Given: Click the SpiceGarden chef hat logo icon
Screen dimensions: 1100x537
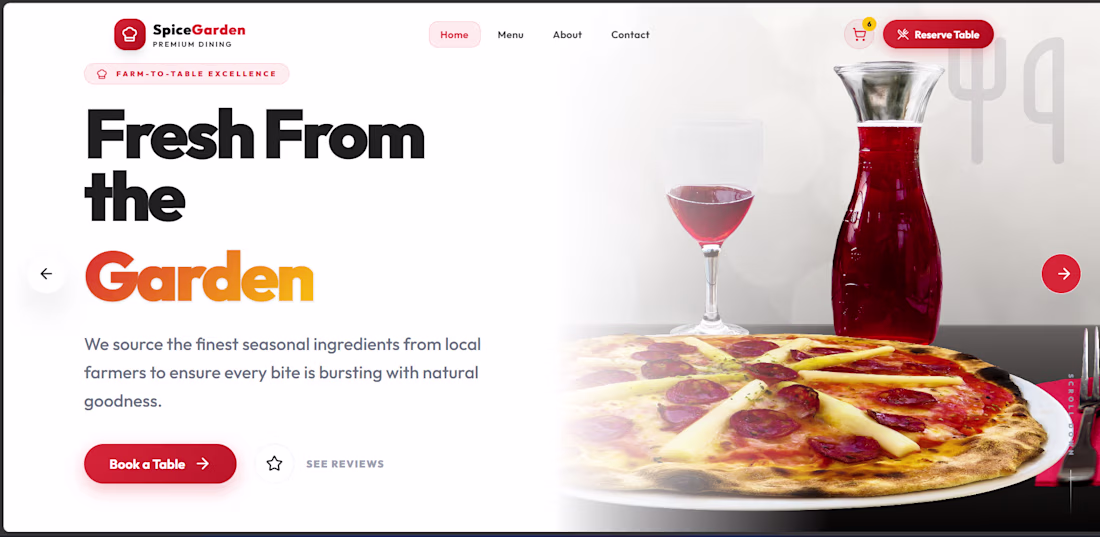Looking at the screenshot, I should [x=130, y=34].
